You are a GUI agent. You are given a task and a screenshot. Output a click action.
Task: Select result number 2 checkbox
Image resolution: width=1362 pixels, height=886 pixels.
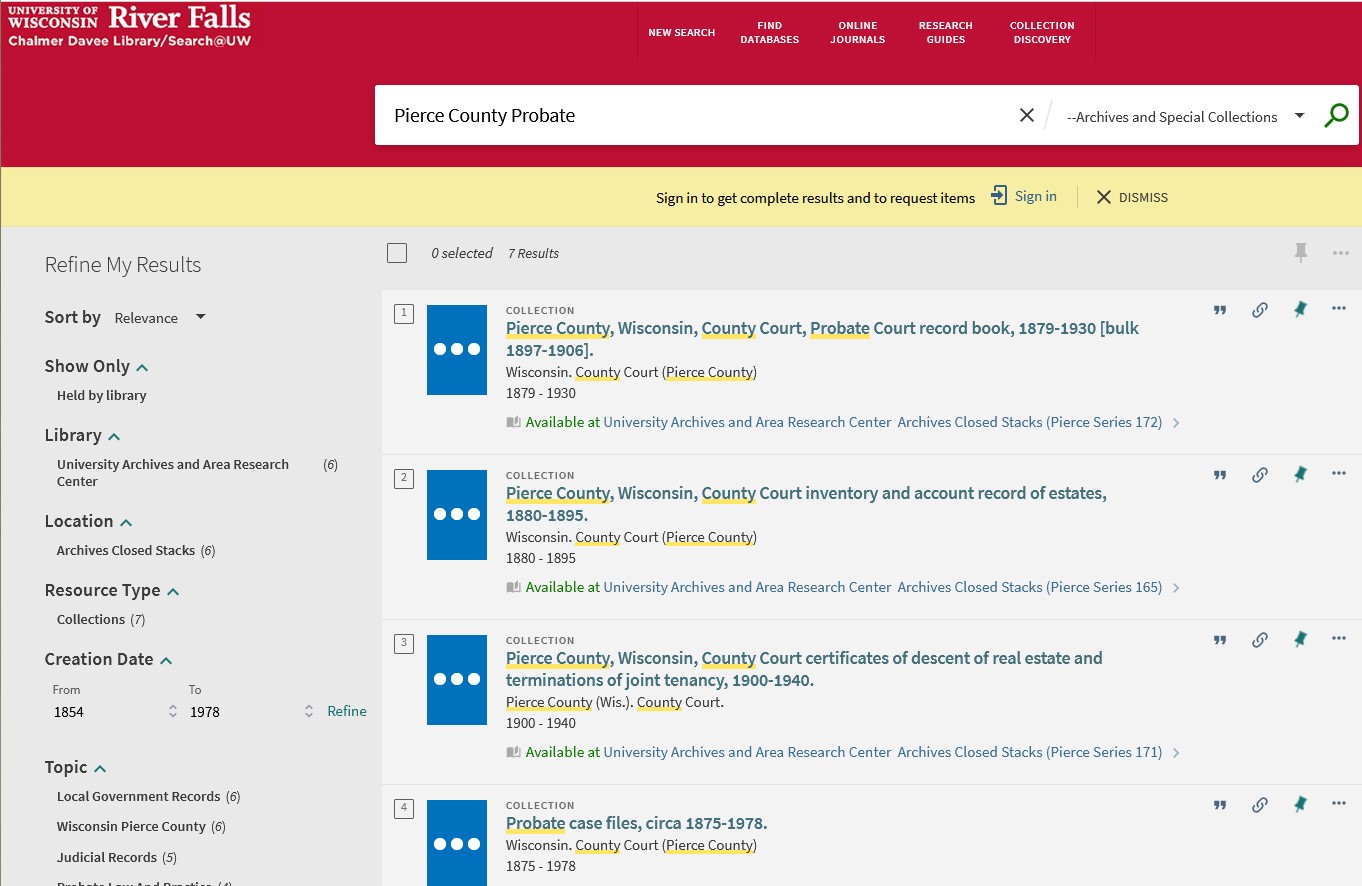(x=404, y=479)
